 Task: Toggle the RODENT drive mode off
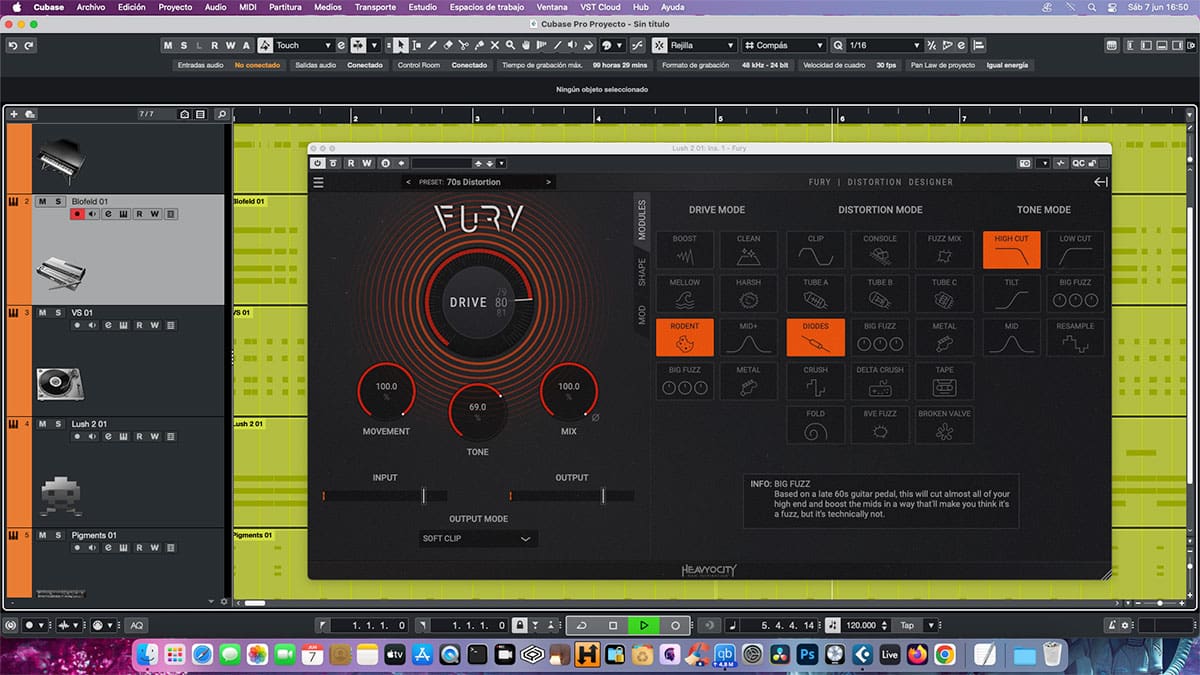tap(685, 338)
